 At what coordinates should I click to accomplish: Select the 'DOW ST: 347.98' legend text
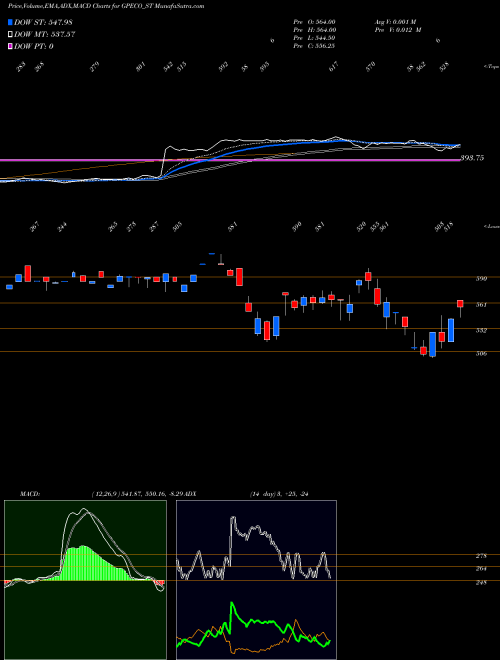tap(44, 22)
